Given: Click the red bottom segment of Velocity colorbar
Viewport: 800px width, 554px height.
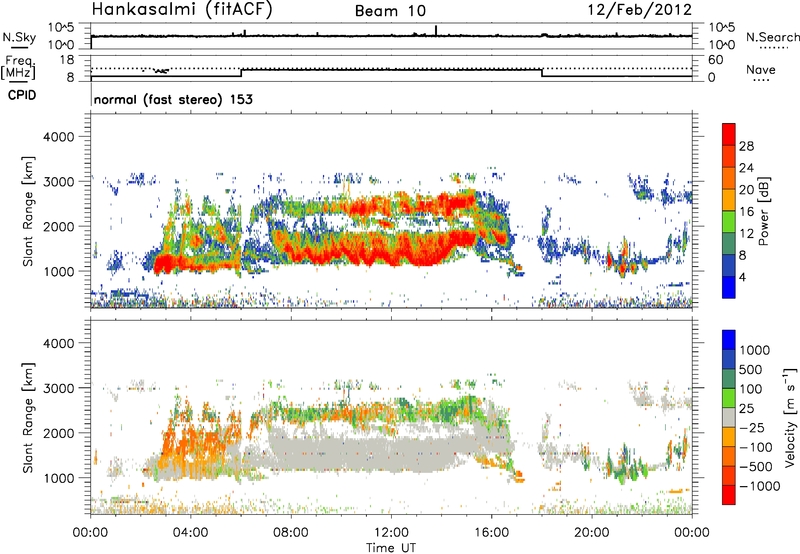Looking at the screenshot, I should click(729, 495).
